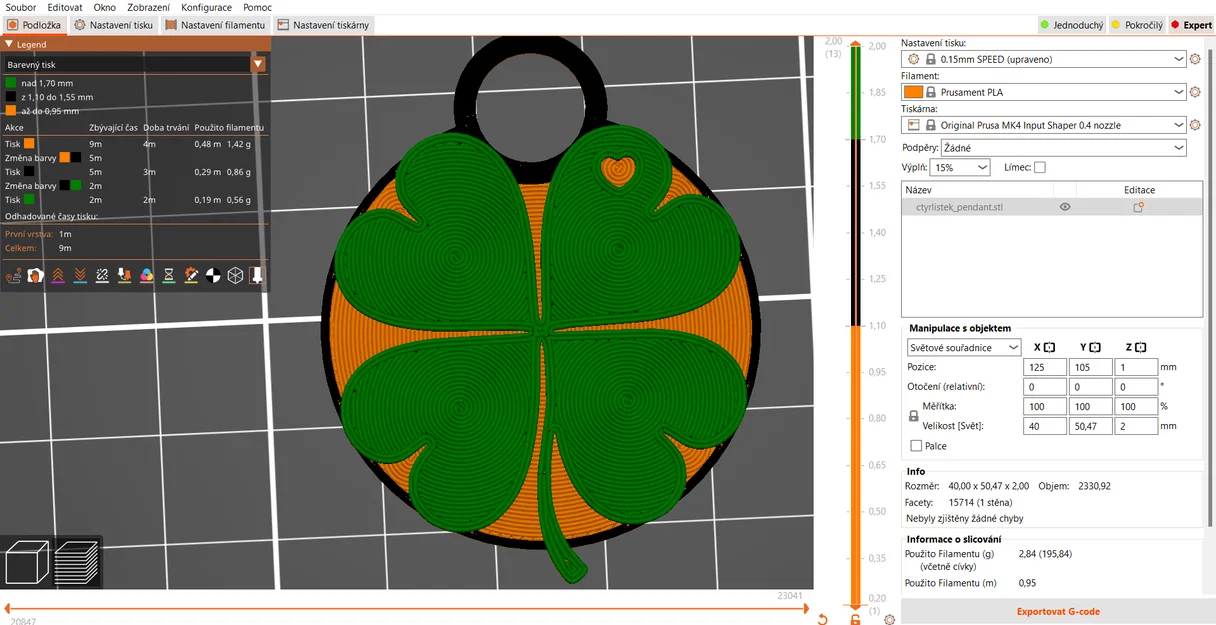1216x625 pixels.
Task: Open the Výplň 15% dropdown
Action: tap(960, 168)
